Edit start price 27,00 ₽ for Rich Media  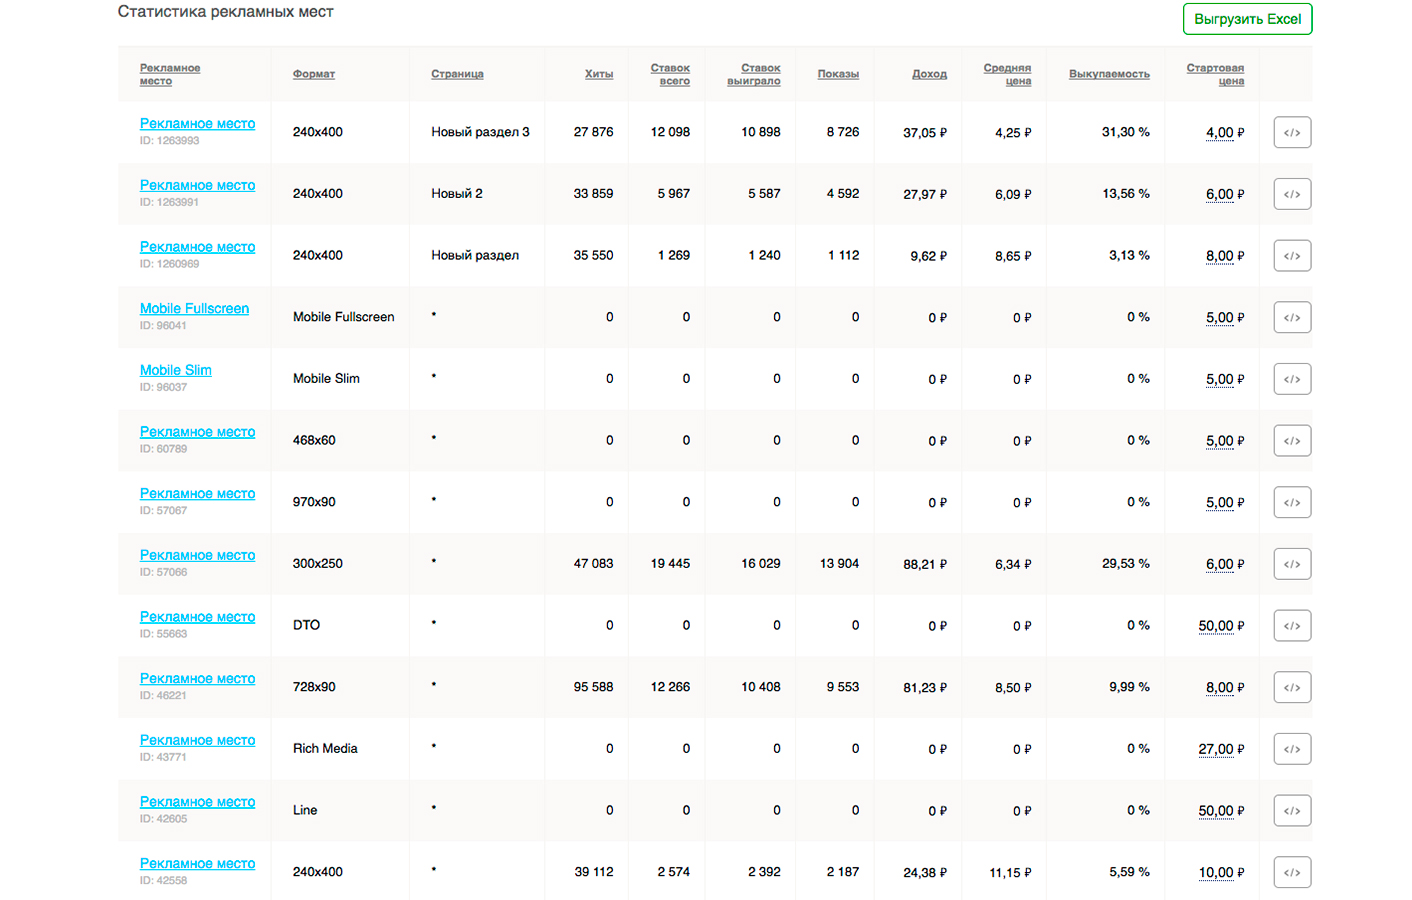1216,749
